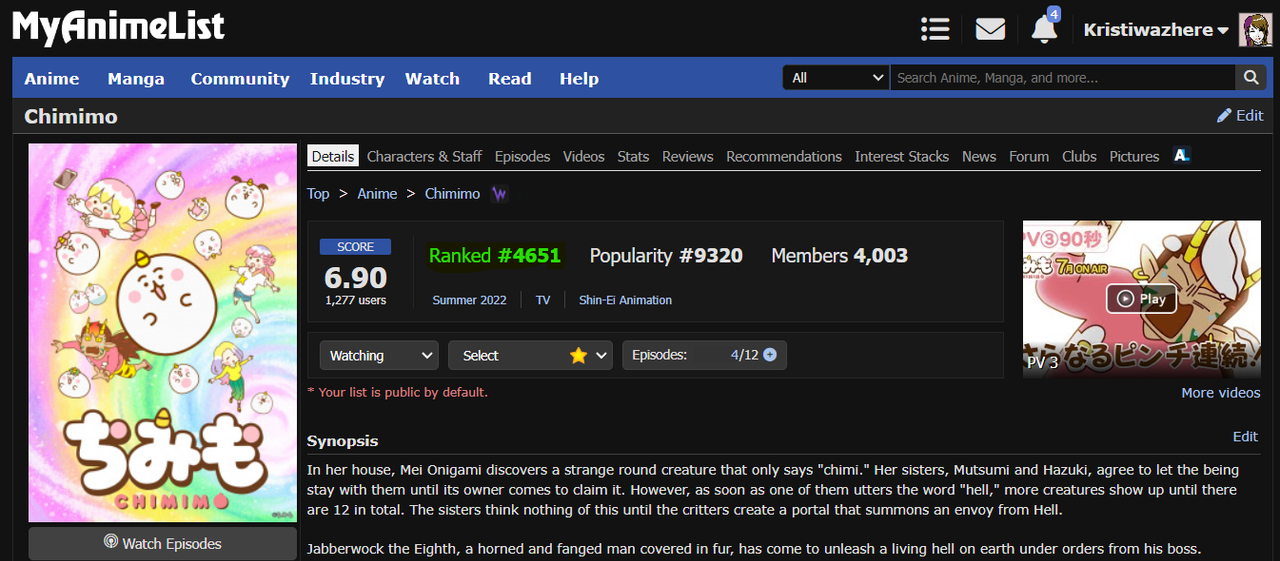Viewport: 1280px width, 561px height.
Task: Switch to the Stats tab
Action: click(633, 156)
